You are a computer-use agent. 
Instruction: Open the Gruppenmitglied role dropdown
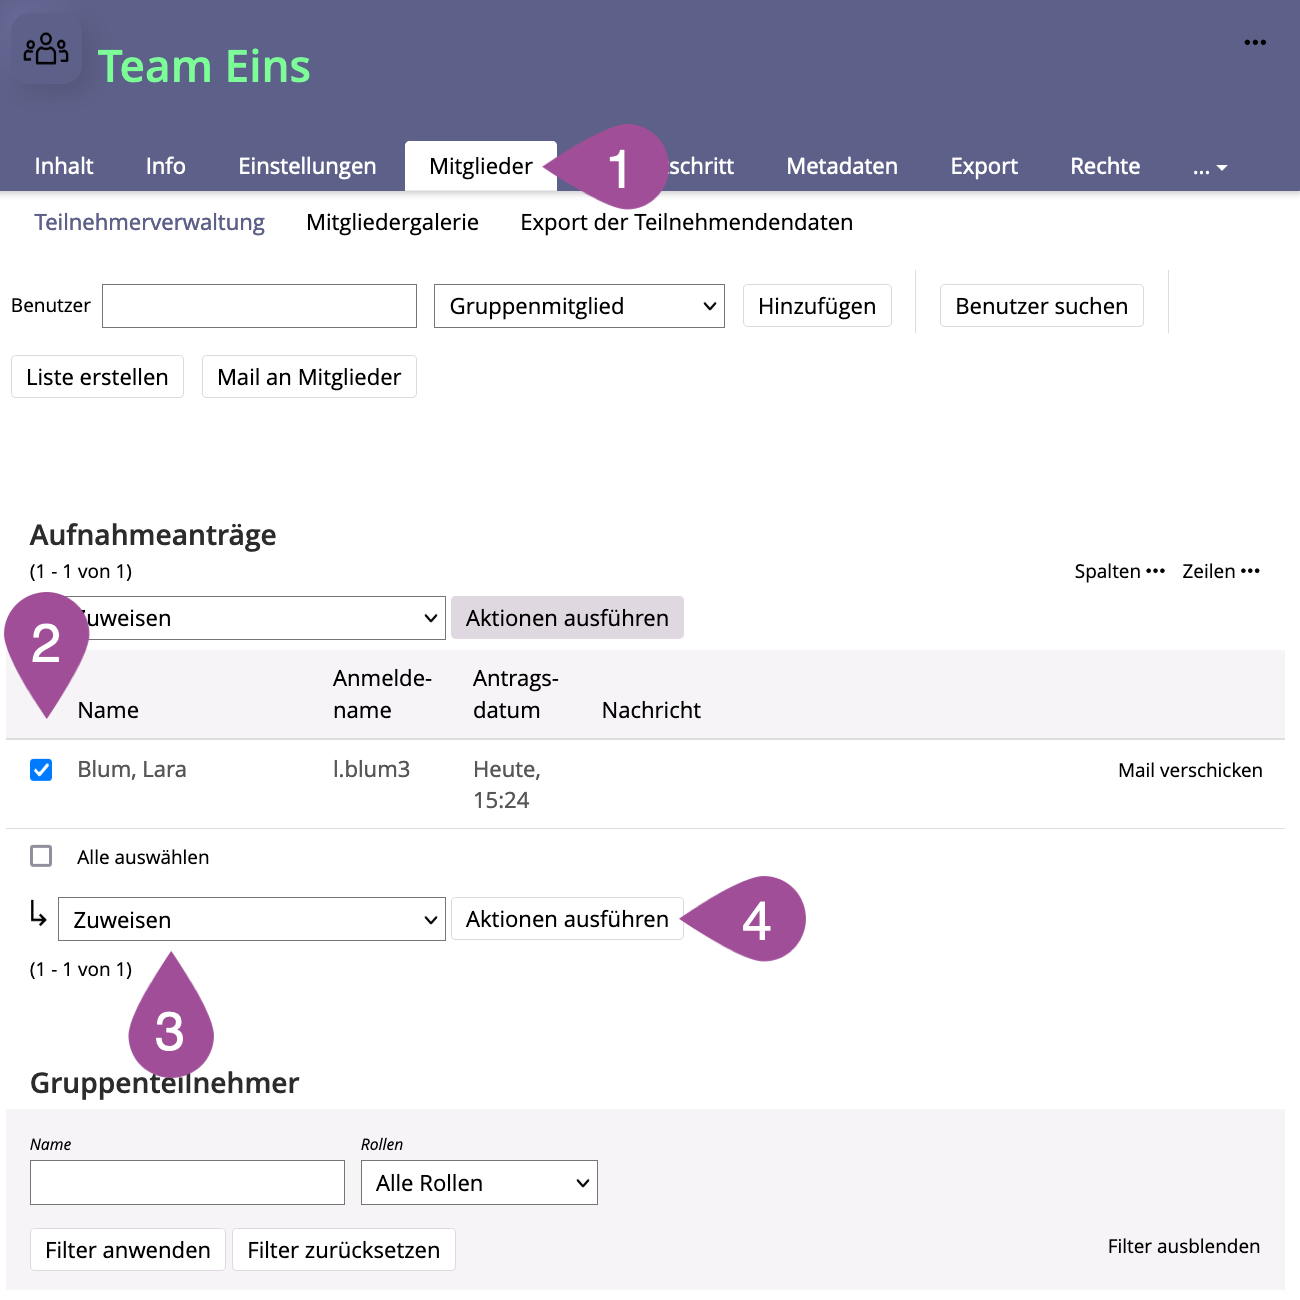pyautogui.click(x=579, y=306)
